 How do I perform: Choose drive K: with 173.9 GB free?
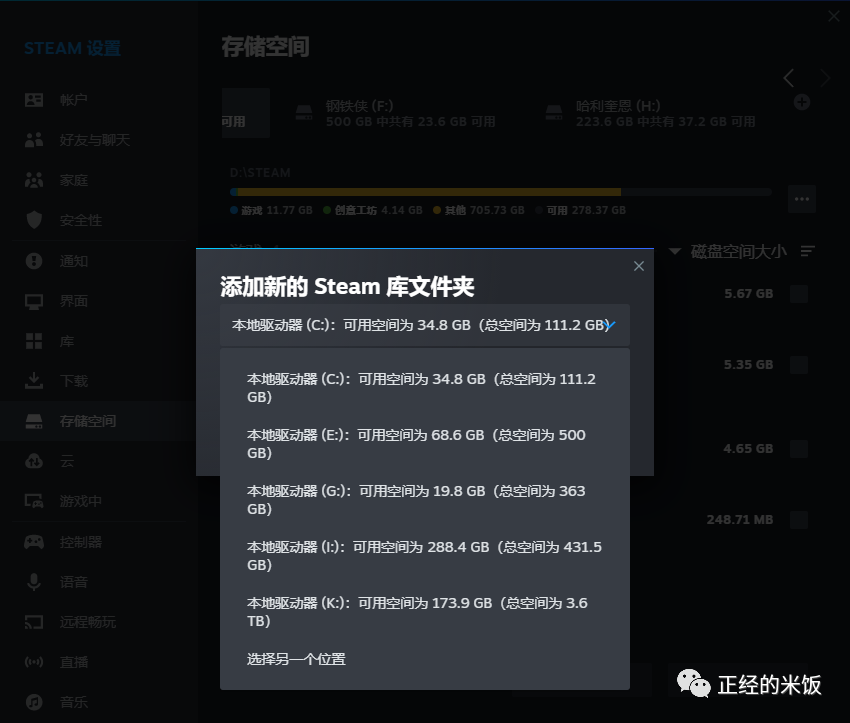[424, 611]
